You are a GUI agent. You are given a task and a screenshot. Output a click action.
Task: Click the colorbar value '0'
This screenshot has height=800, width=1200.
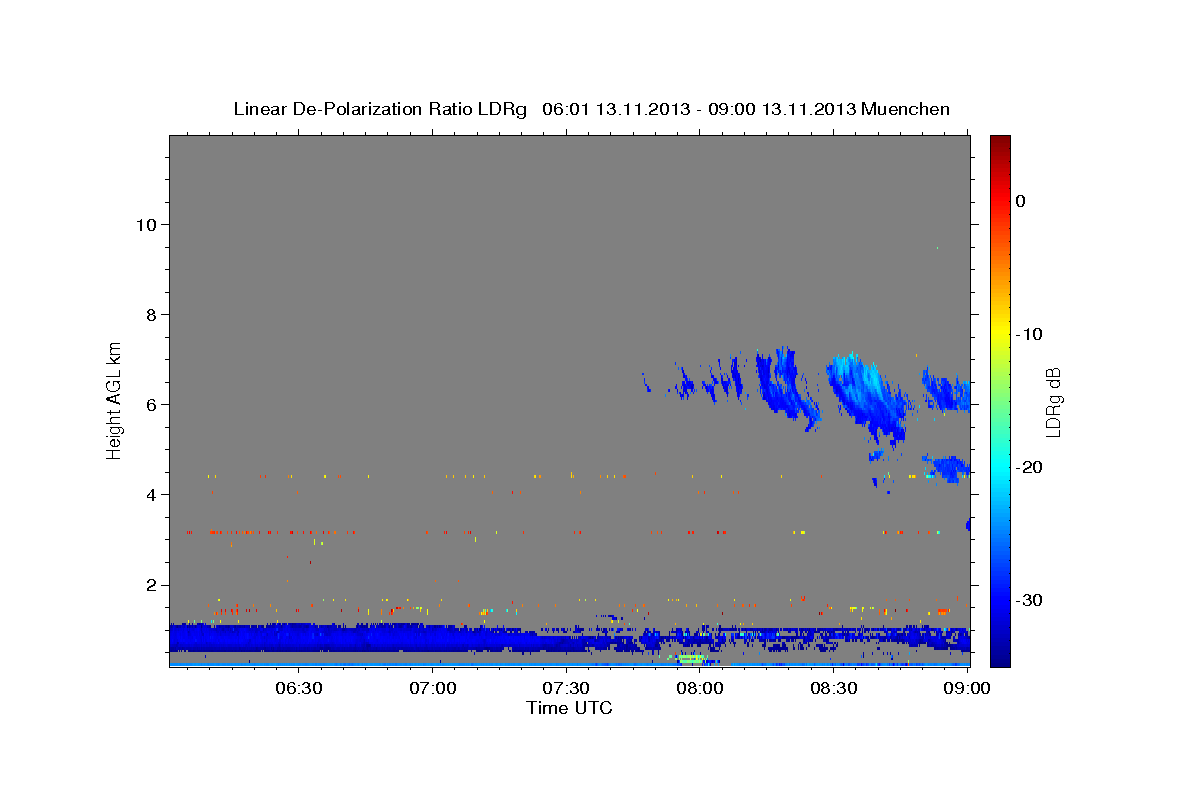click(1020, 201)
